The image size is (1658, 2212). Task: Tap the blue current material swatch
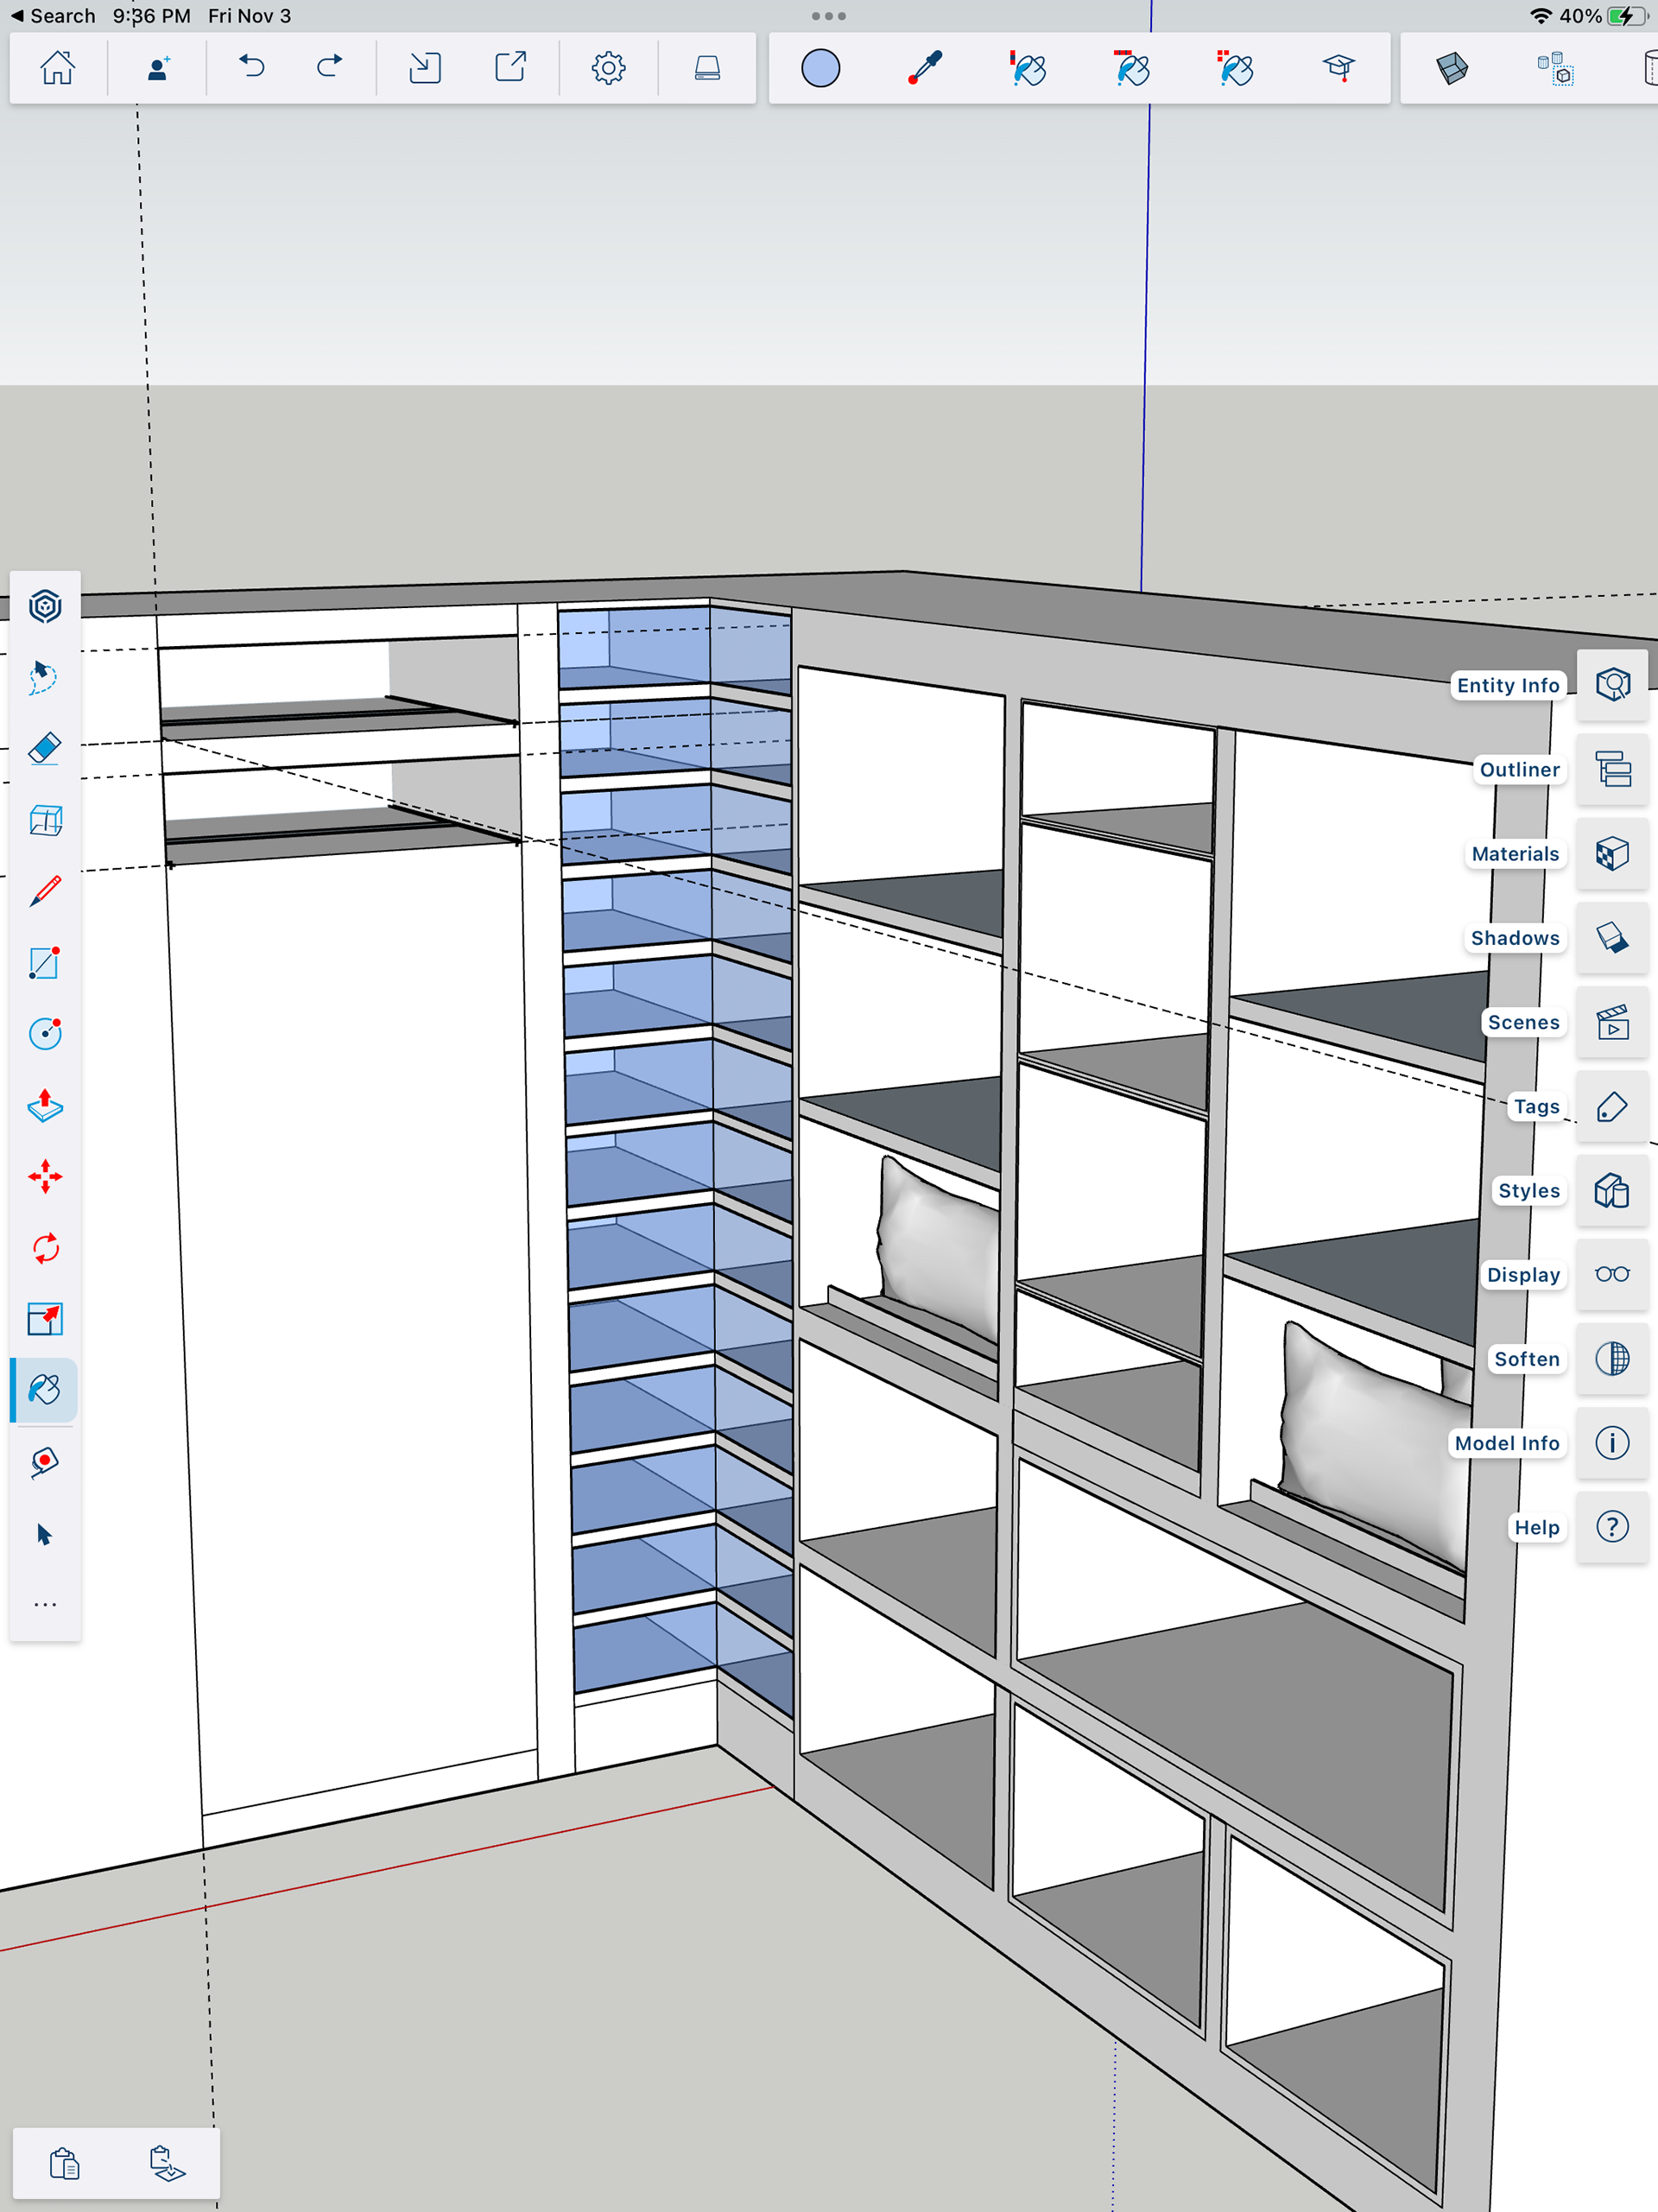point(820,68)
